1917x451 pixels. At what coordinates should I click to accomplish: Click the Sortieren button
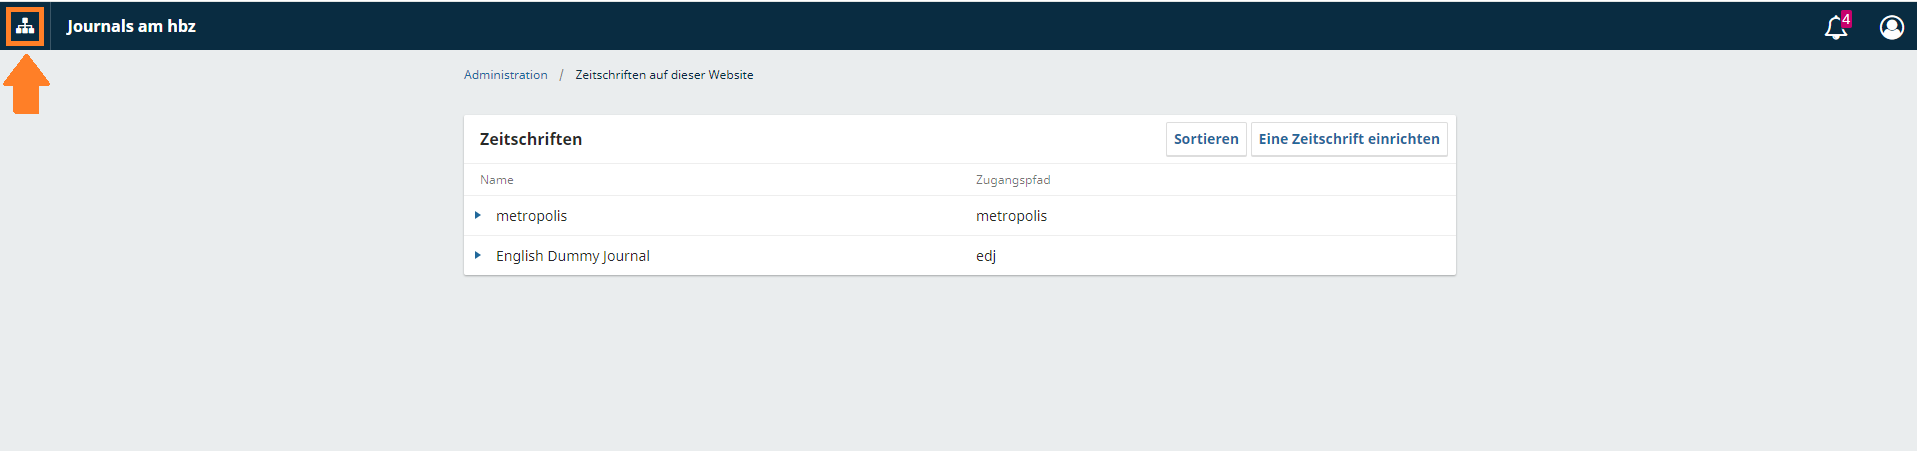point(1205,139)
